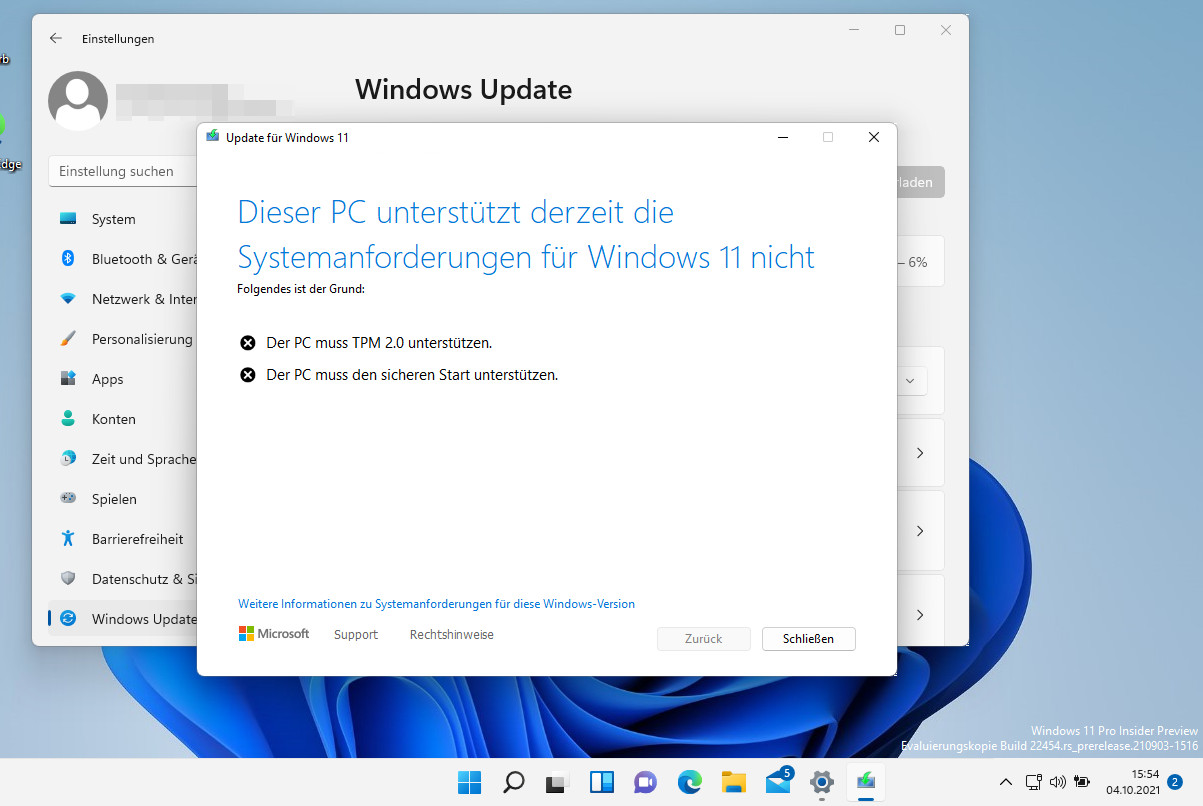Open Zeit und Sprache settings
The image size is (1203, 806).
pyautogui.click(x=122, y=459)
